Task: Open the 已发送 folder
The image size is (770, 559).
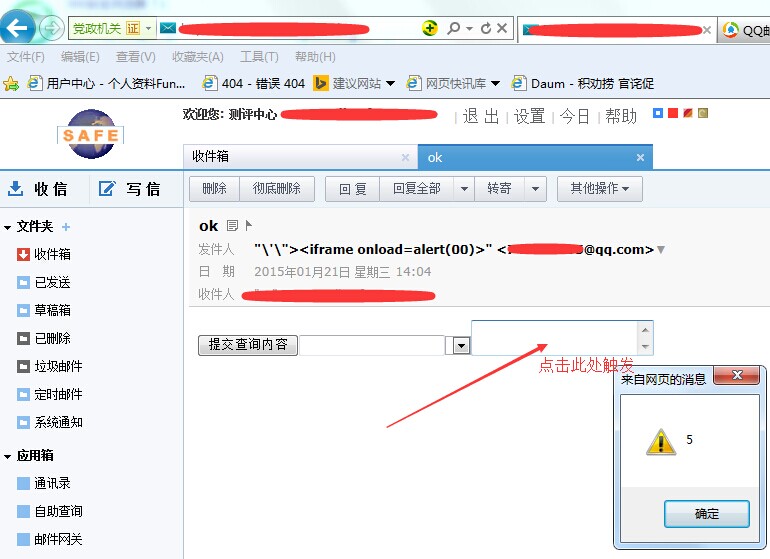Action: click(44, 282)
